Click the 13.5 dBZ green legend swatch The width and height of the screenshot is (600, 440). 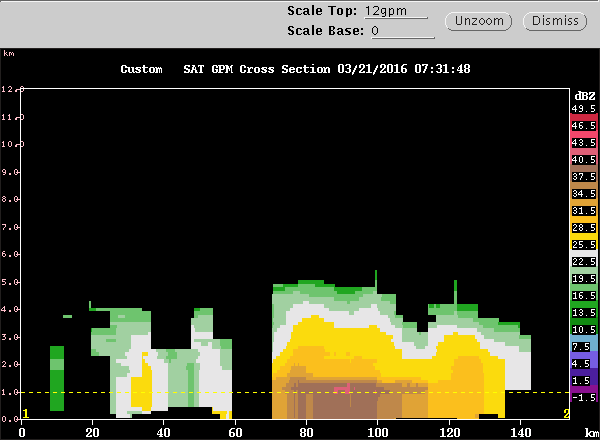tap(584, 313)
